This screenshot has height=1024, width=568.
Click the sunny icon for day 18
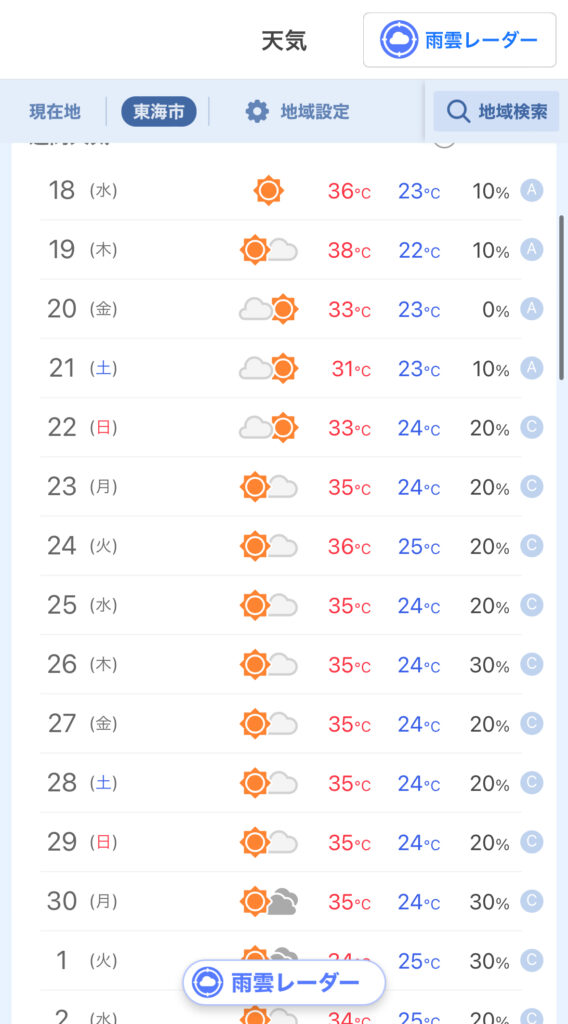coord(268,191)
